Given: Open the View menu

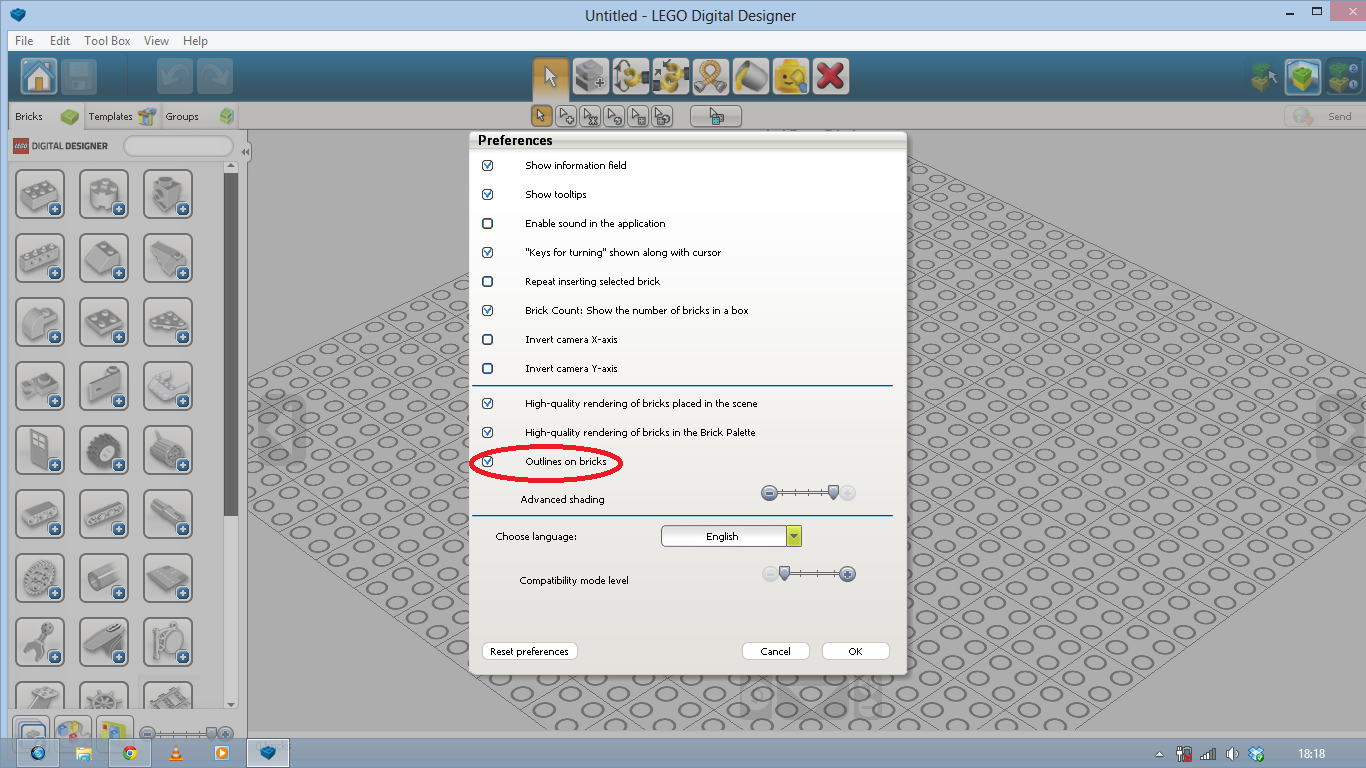Looking at the screenshot, I should [x=156, y=41].
